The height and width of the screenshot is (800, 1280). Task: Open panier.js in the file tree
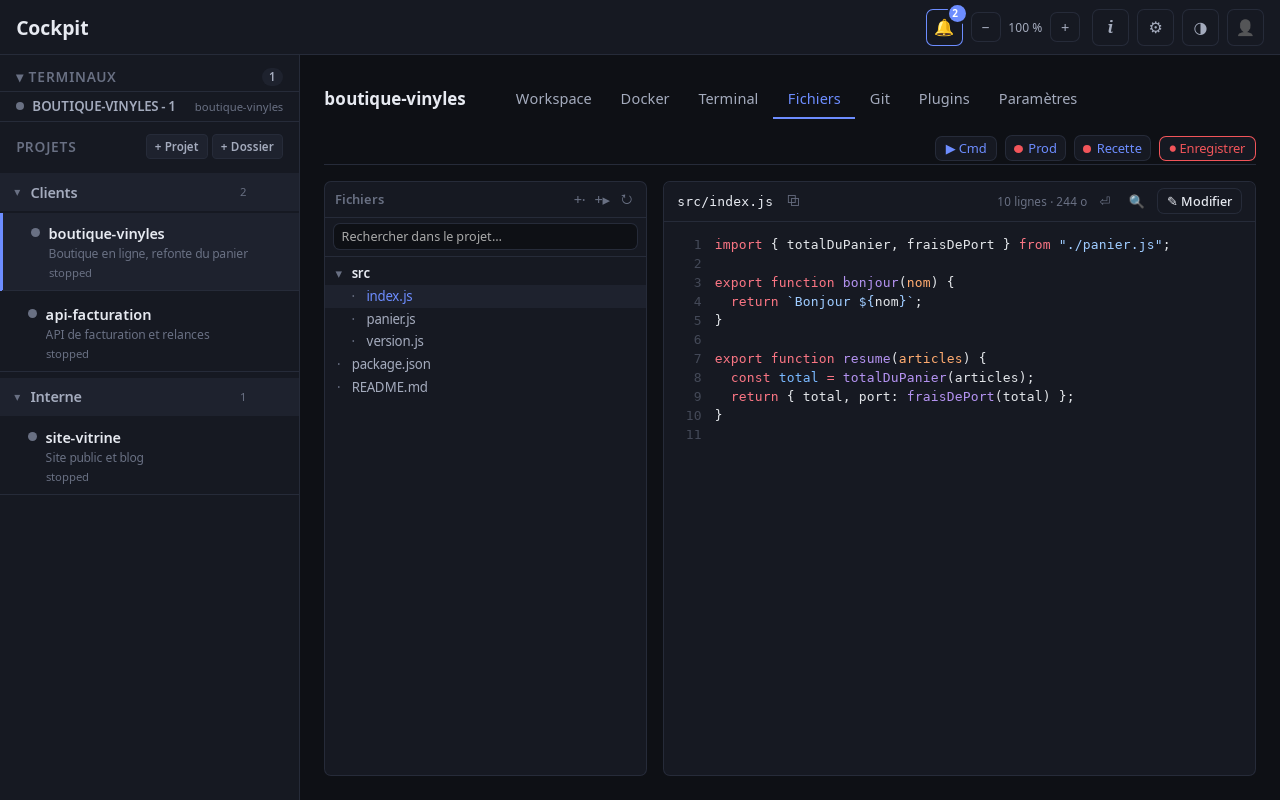pos(485,319)
